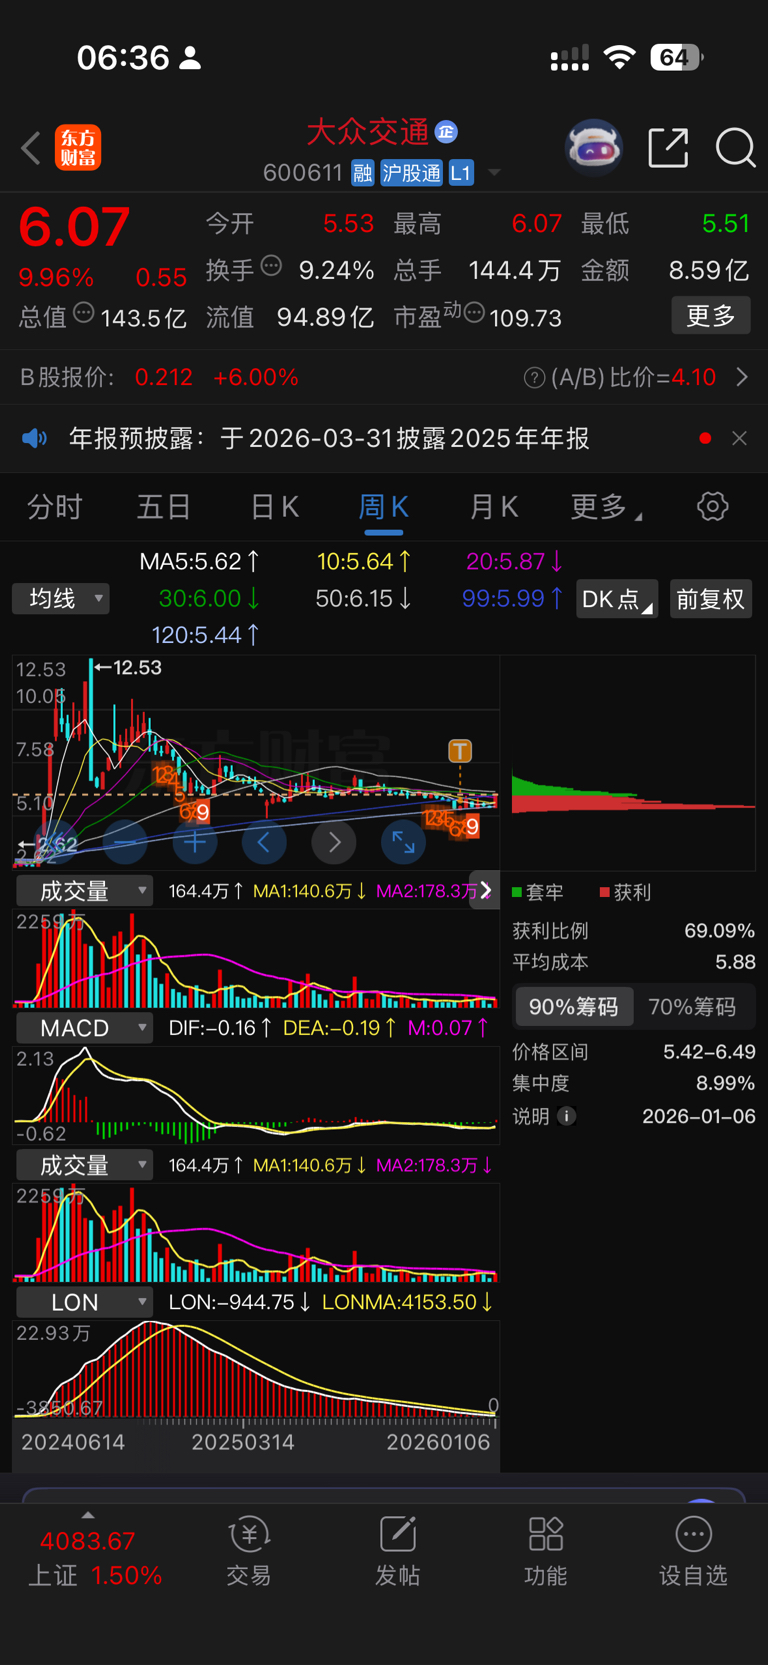The height and width of the screenshot is (1665, 769).
Task: Switch to 五日 tab
Action: click(x=164, y=507)
